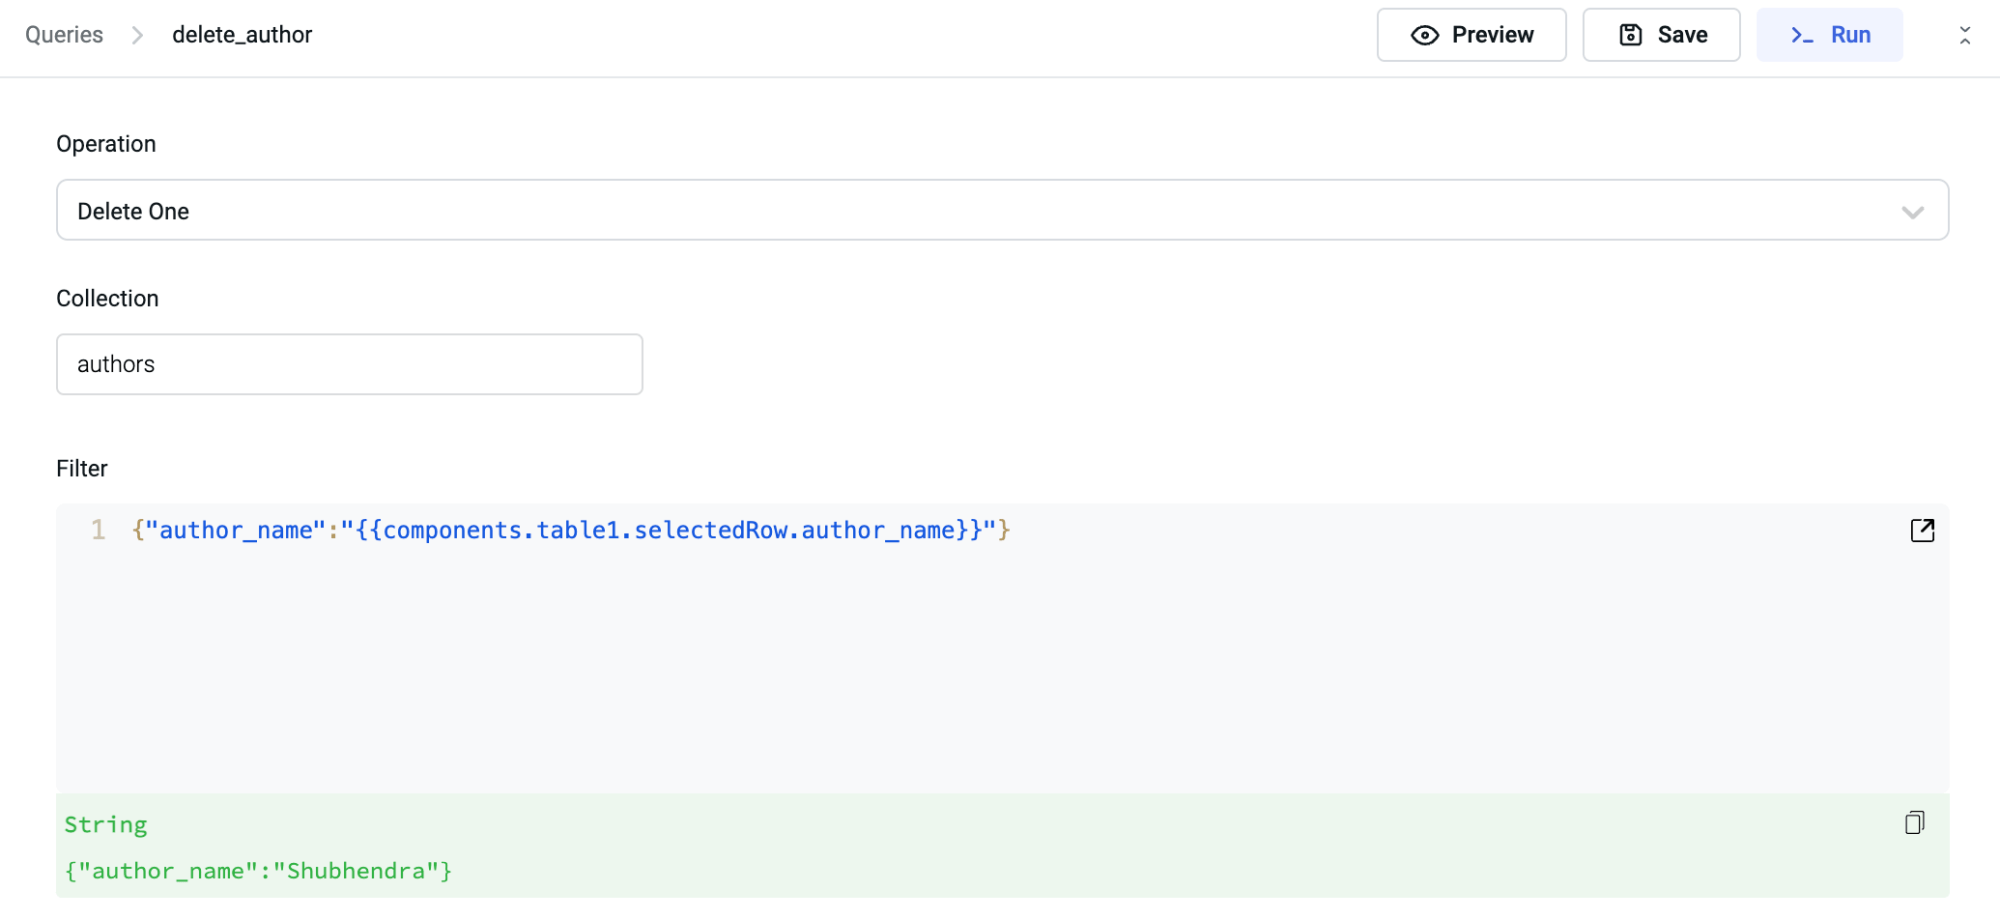Copy the resolved filter preview value
Screen dimensions: 2000x920
pos(1914,823)
